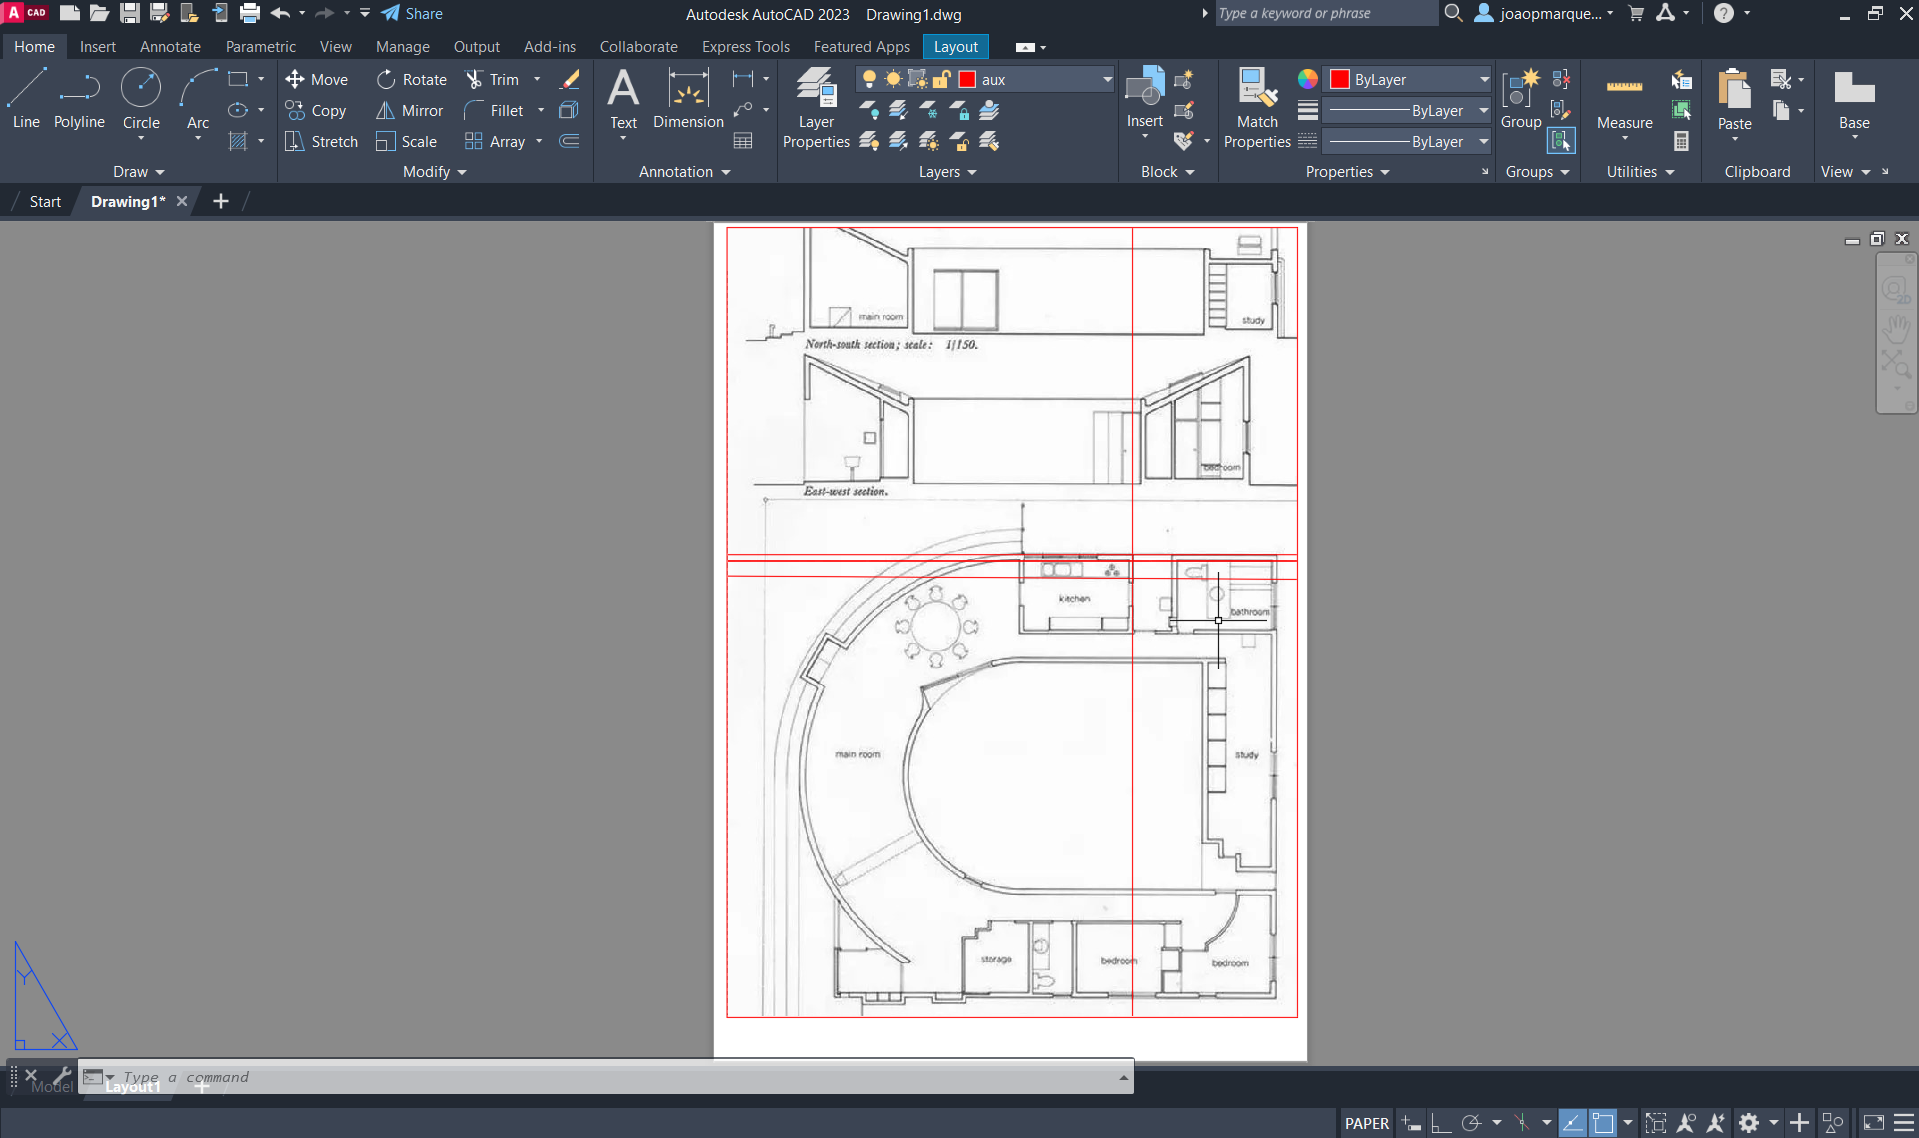Toggle Ortho mode in status bar
Image resolution: width=1919 pixels, height=1138 pixels.
[x=1440, y=1123]
